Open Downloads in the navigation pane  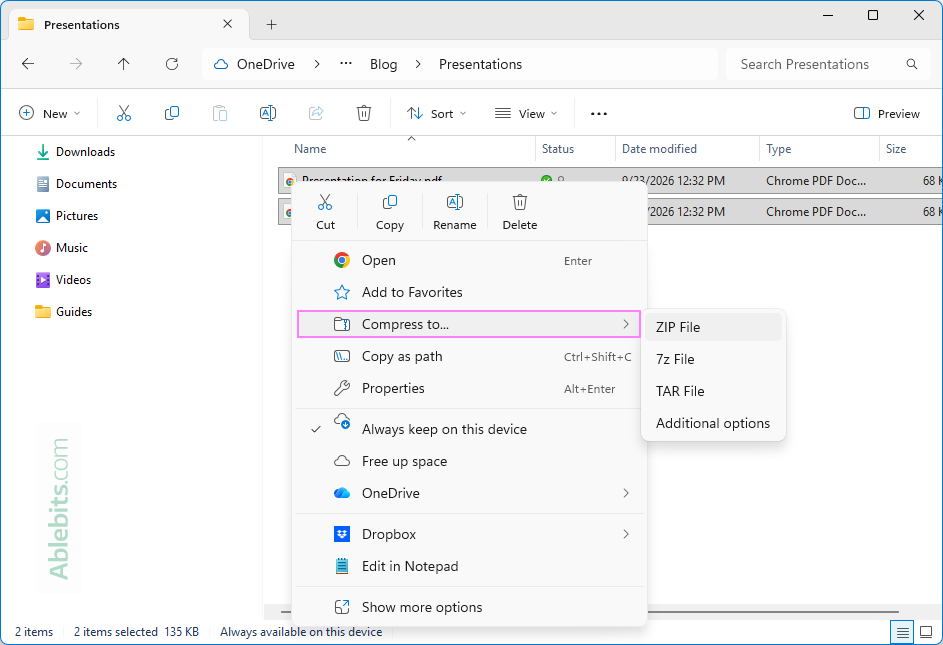click(x=75, y=152)
